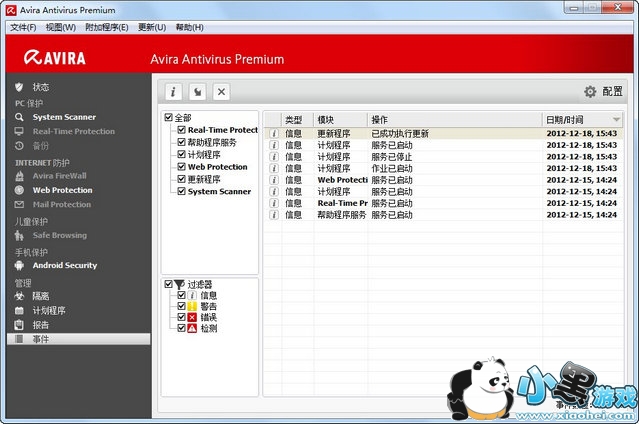Open the 帮助(H) menu
The height and width of the screenshot is (424, 639).
[x=189, y=27]
